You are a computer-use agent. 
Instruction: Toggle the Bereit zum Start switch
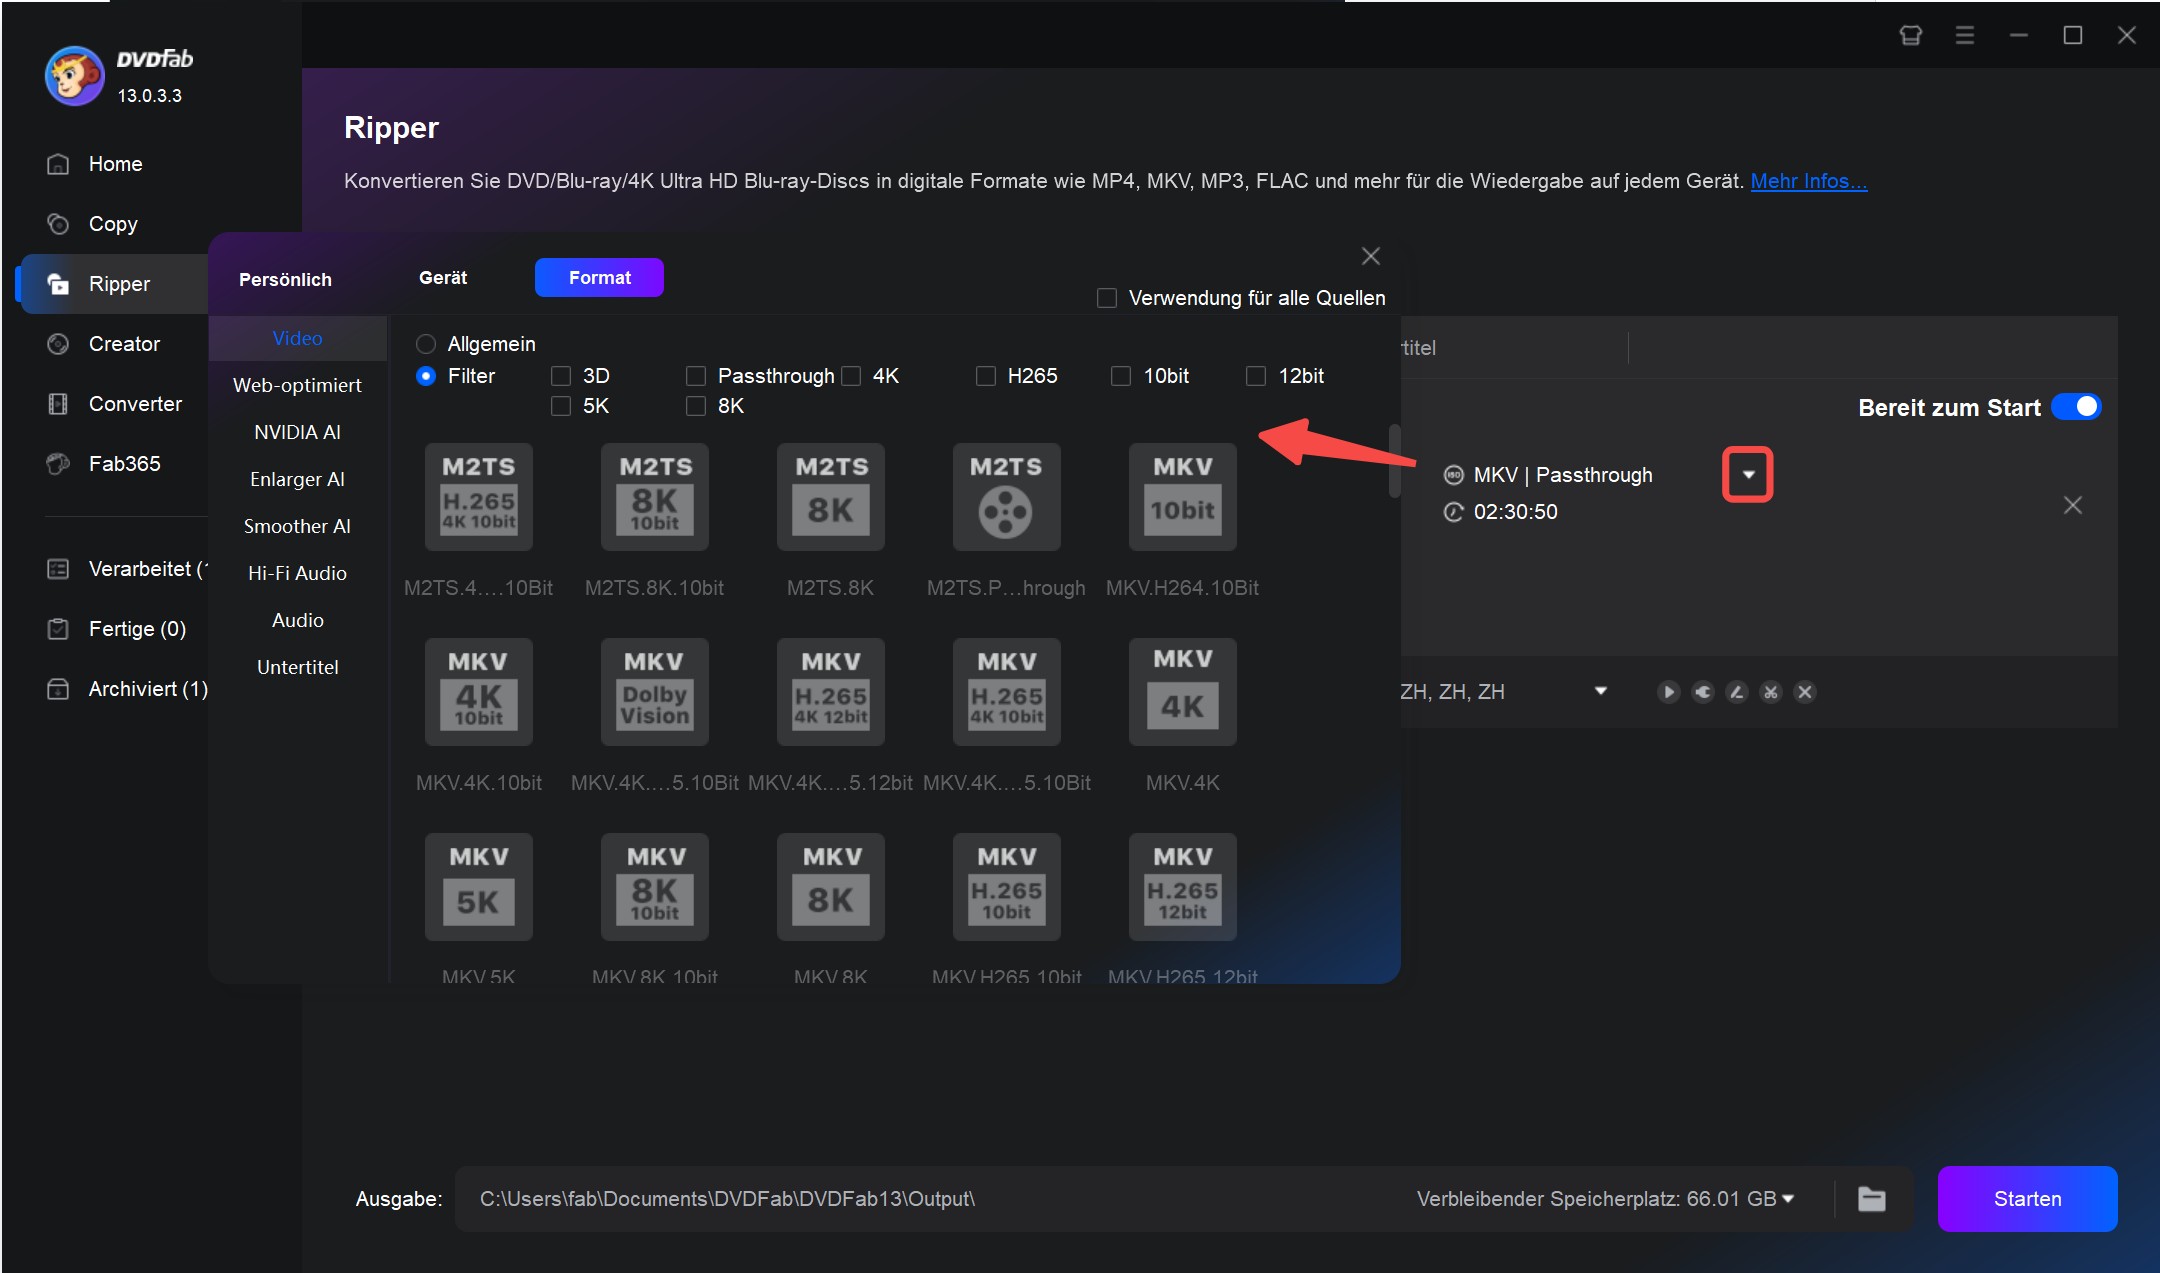tap(2076, 407)
